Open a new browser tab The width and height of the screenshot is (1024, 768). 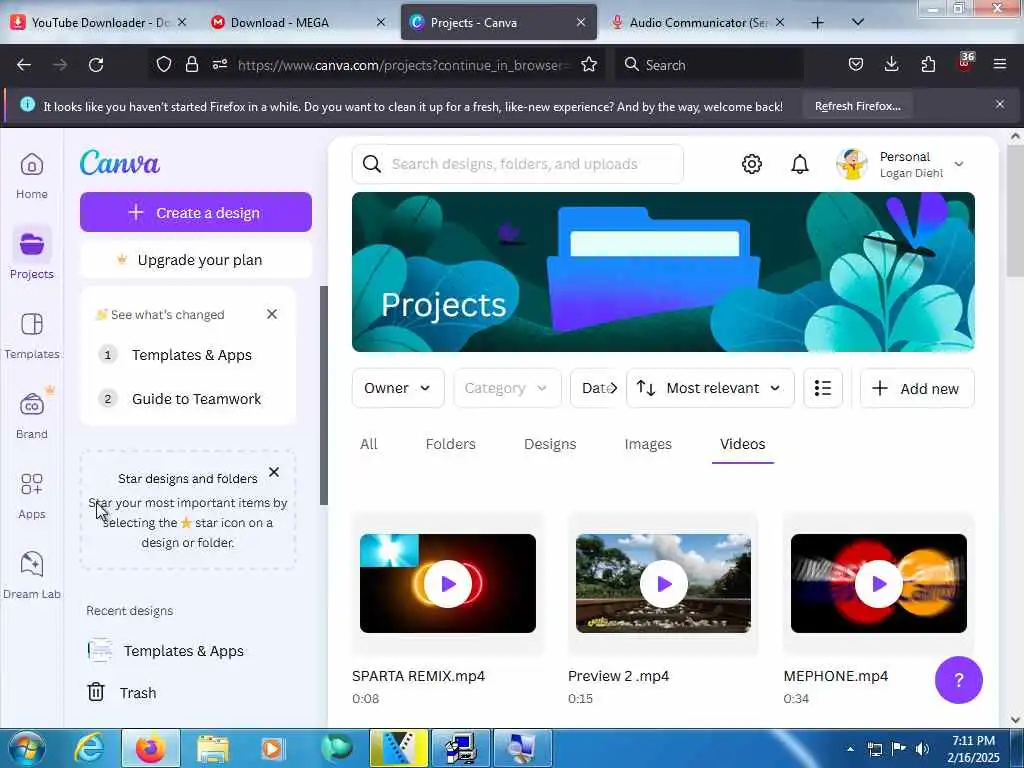817,22
